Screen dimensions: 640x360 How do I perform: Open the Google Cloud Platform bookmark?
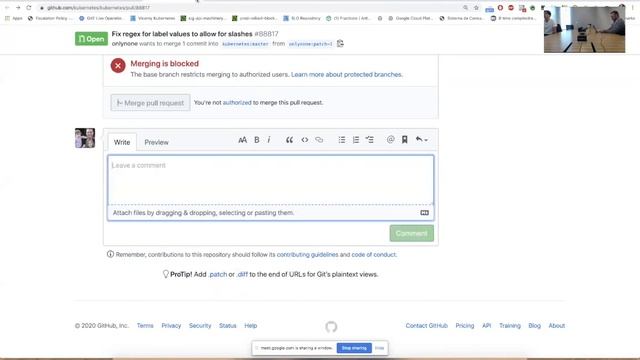[x=410, y=18]
